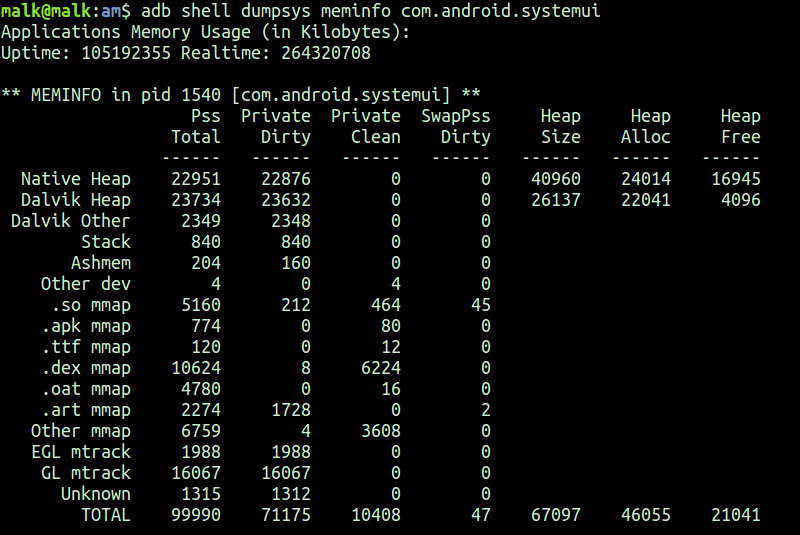Select Native Heap Private Dirty 22876
This screenshot has height=535, width=800.
286,179
